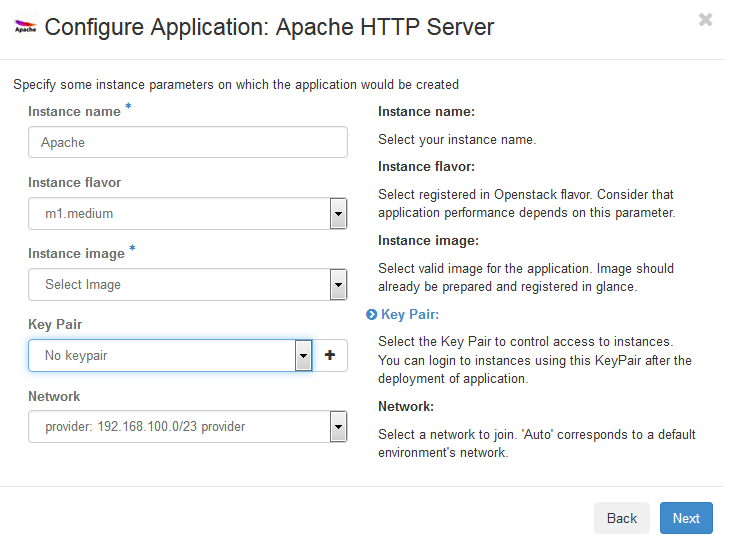Click the 'Instance image:' help heading
Image resolution: width=732 pixels, height=544 pixels.
428,240
